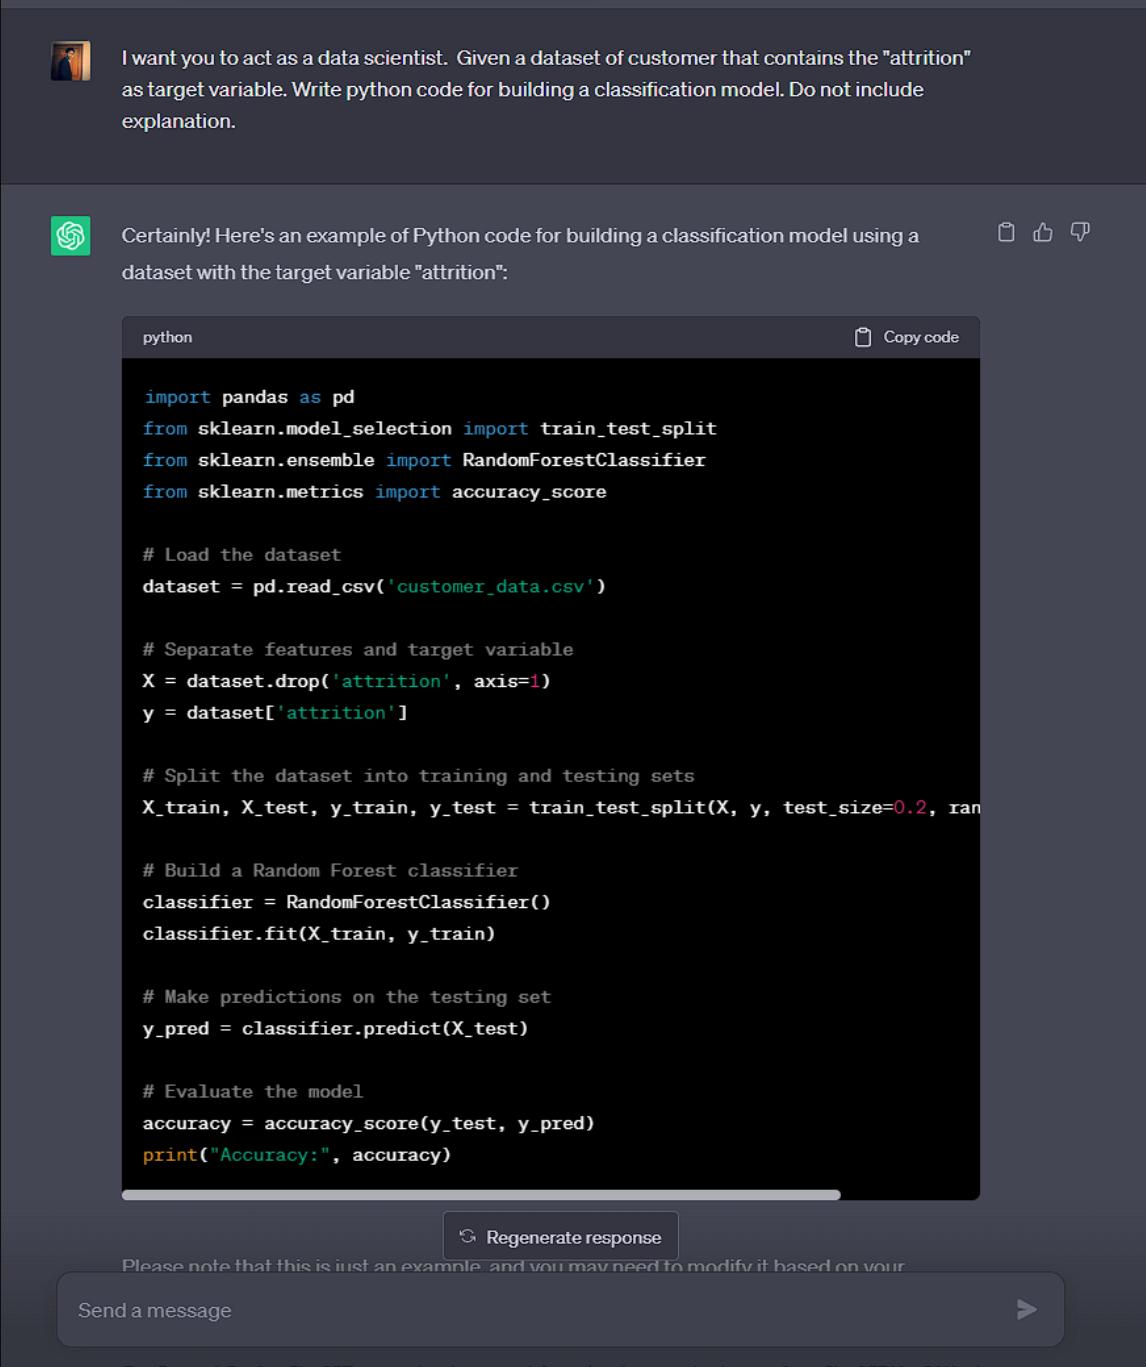
Task: Click the clipboard icon beside Copy code
Action: (863, 338)
